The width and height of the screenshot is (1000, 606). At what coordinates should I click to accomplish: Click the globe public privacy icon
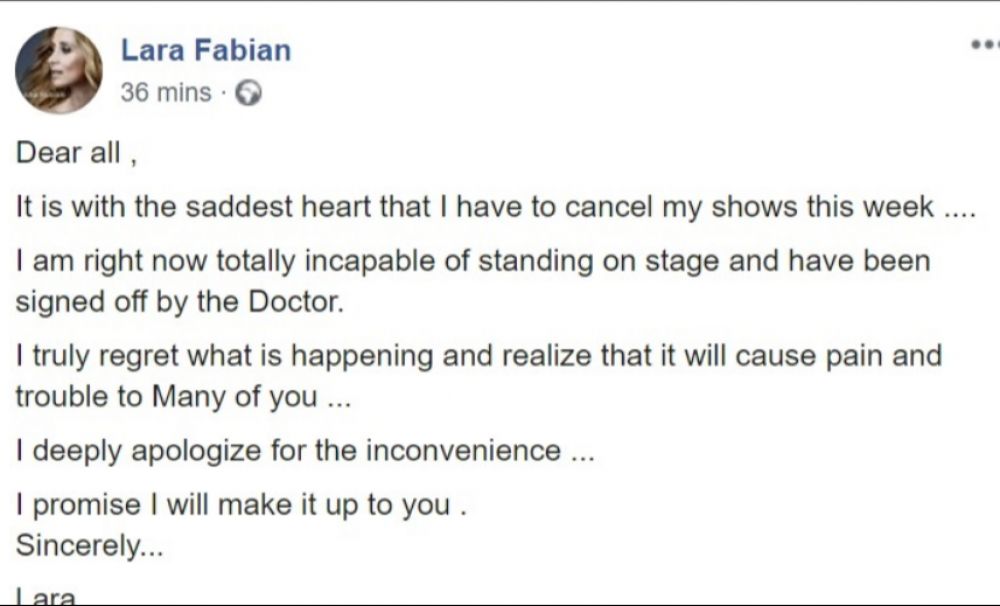249,93
